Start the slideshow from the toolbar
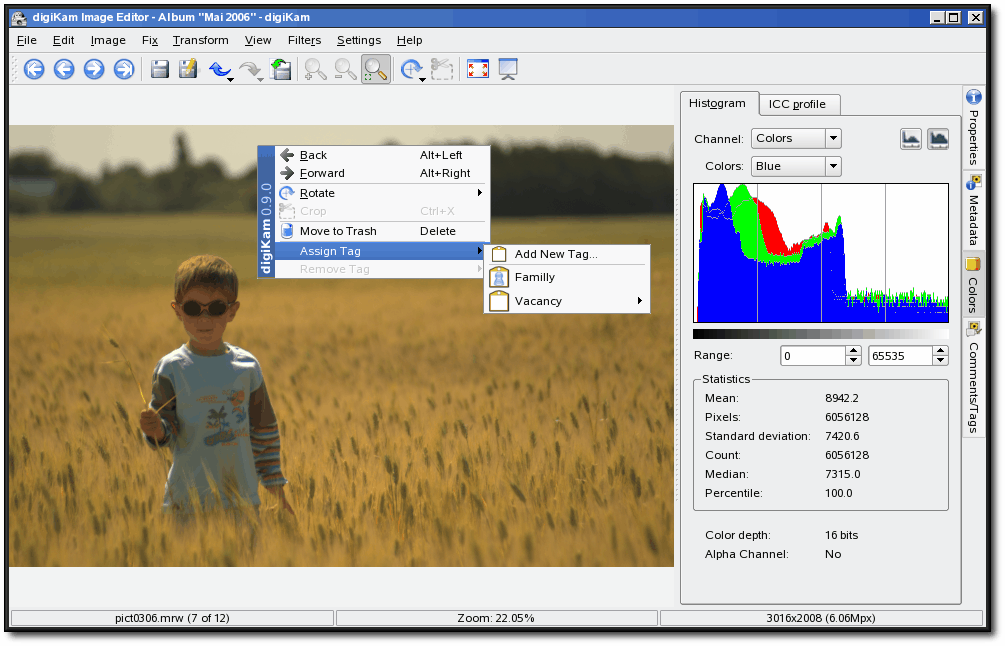The width and height of the screenshot is (1005, 646). (508, 69)
